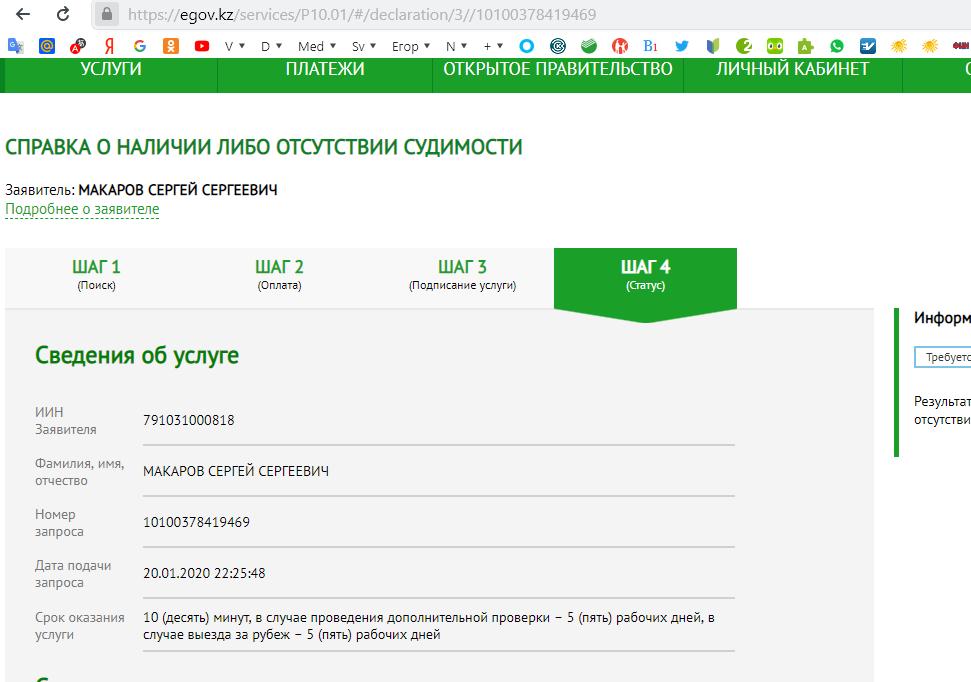Open the Sv bookmarks folder dropdown

364,46
